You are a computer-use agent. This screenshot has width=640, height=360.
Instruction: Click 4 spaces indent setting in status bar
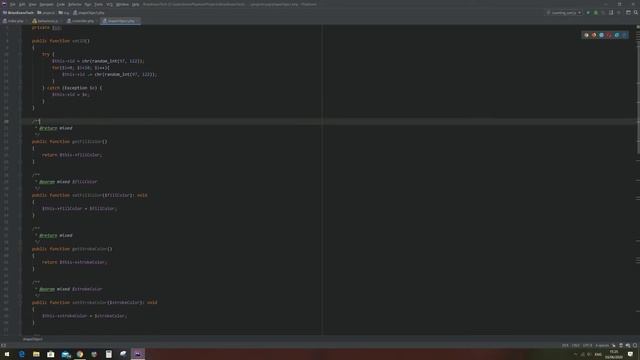click(x=602, y=345)
